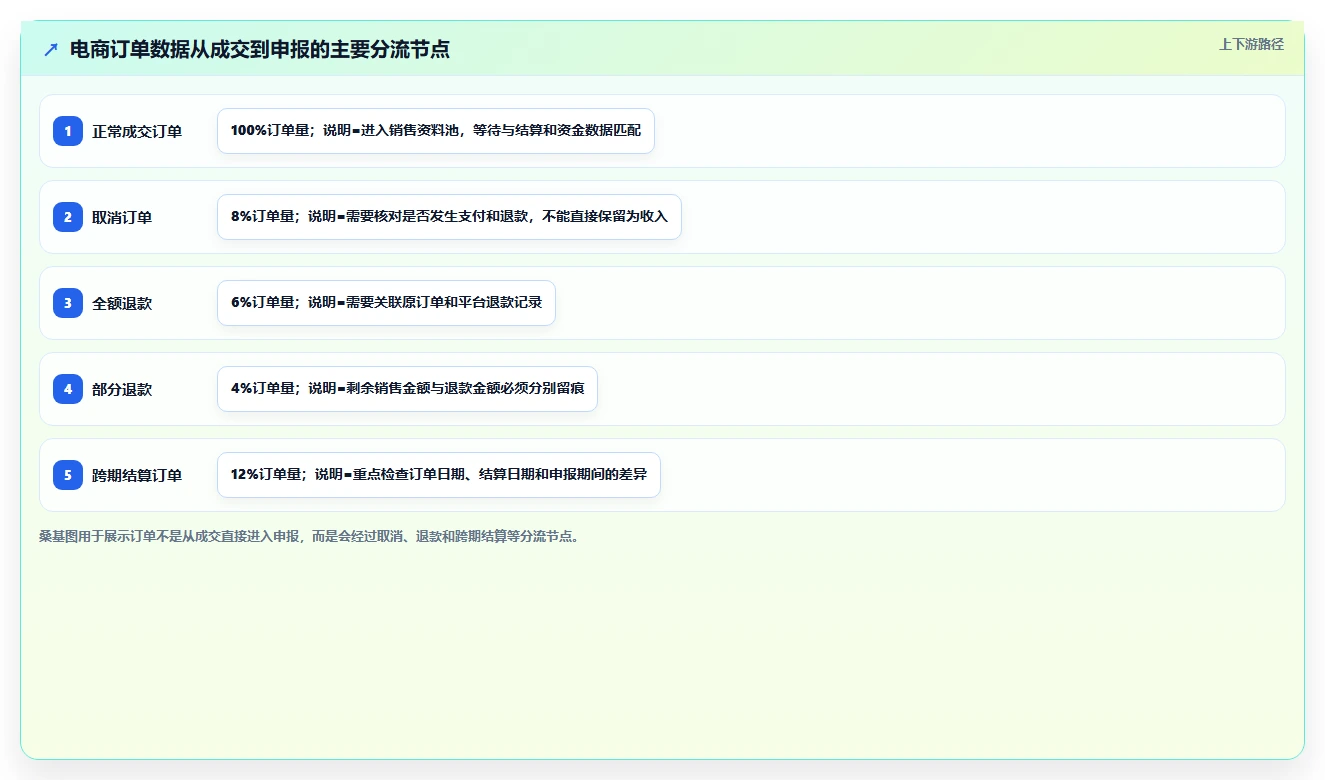Screen dimensions: 1325x780
Task: Click the footnote starting with 桑基图用于展示订单
Action: [x=310, y=536]
